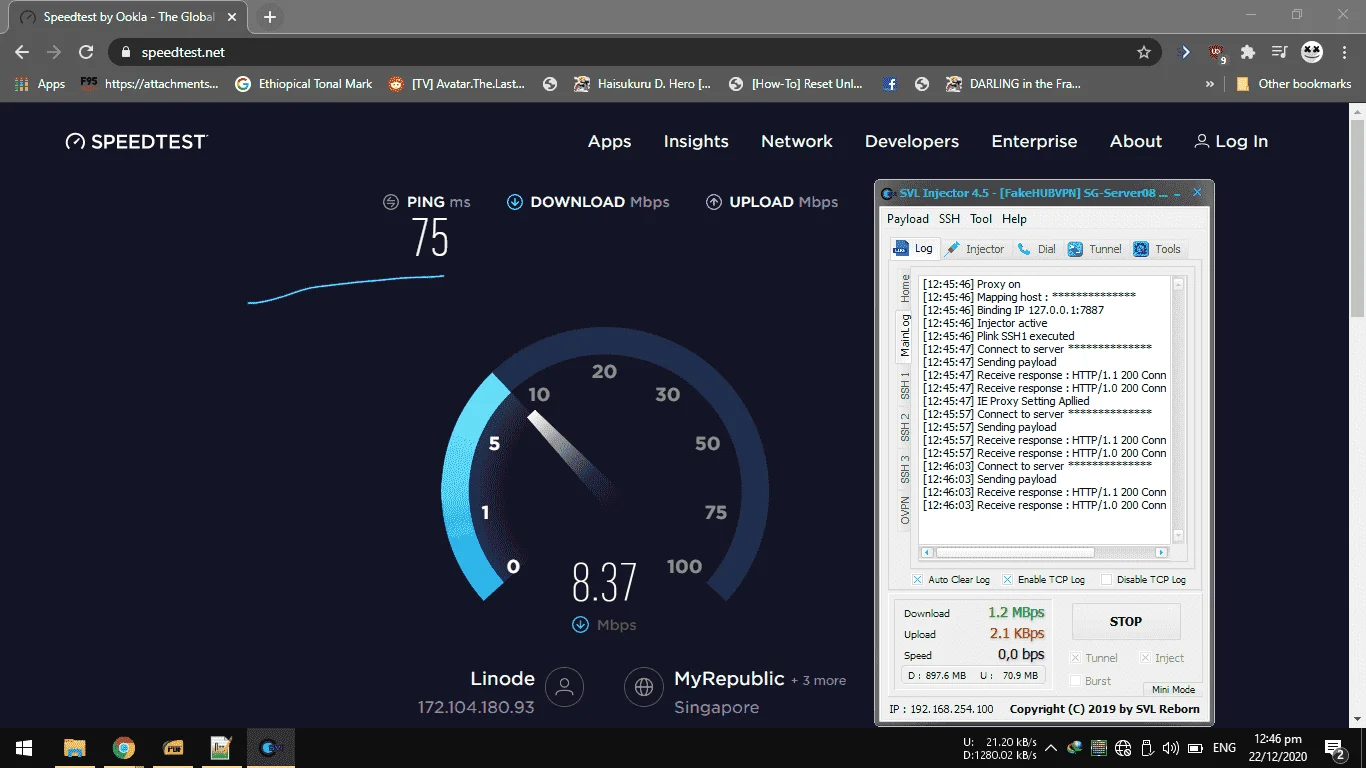Open the Tool menu in SVL Injector
Viewport: 1366px width, 768px height.
pos(981,219)
